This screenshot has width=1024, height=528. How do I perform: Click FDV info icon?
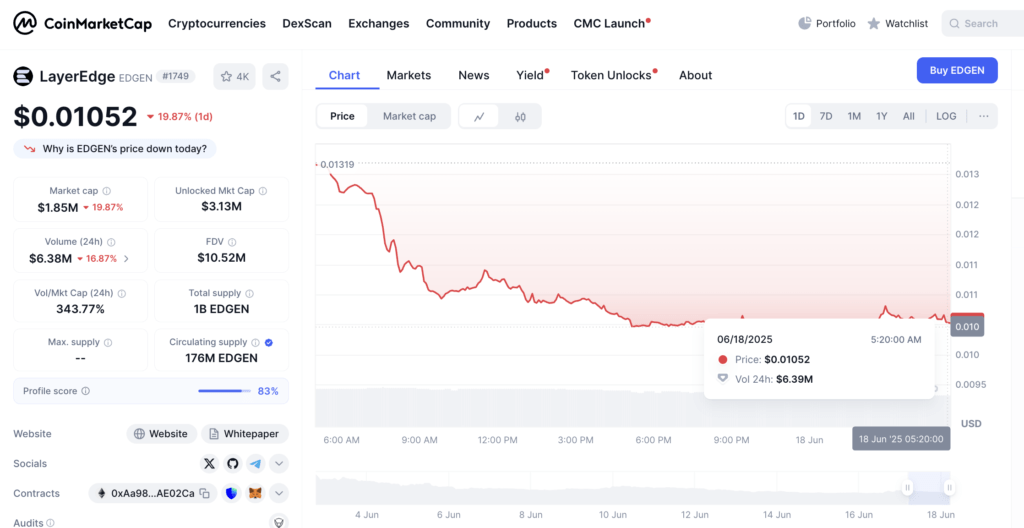click(x=232, y=242)
